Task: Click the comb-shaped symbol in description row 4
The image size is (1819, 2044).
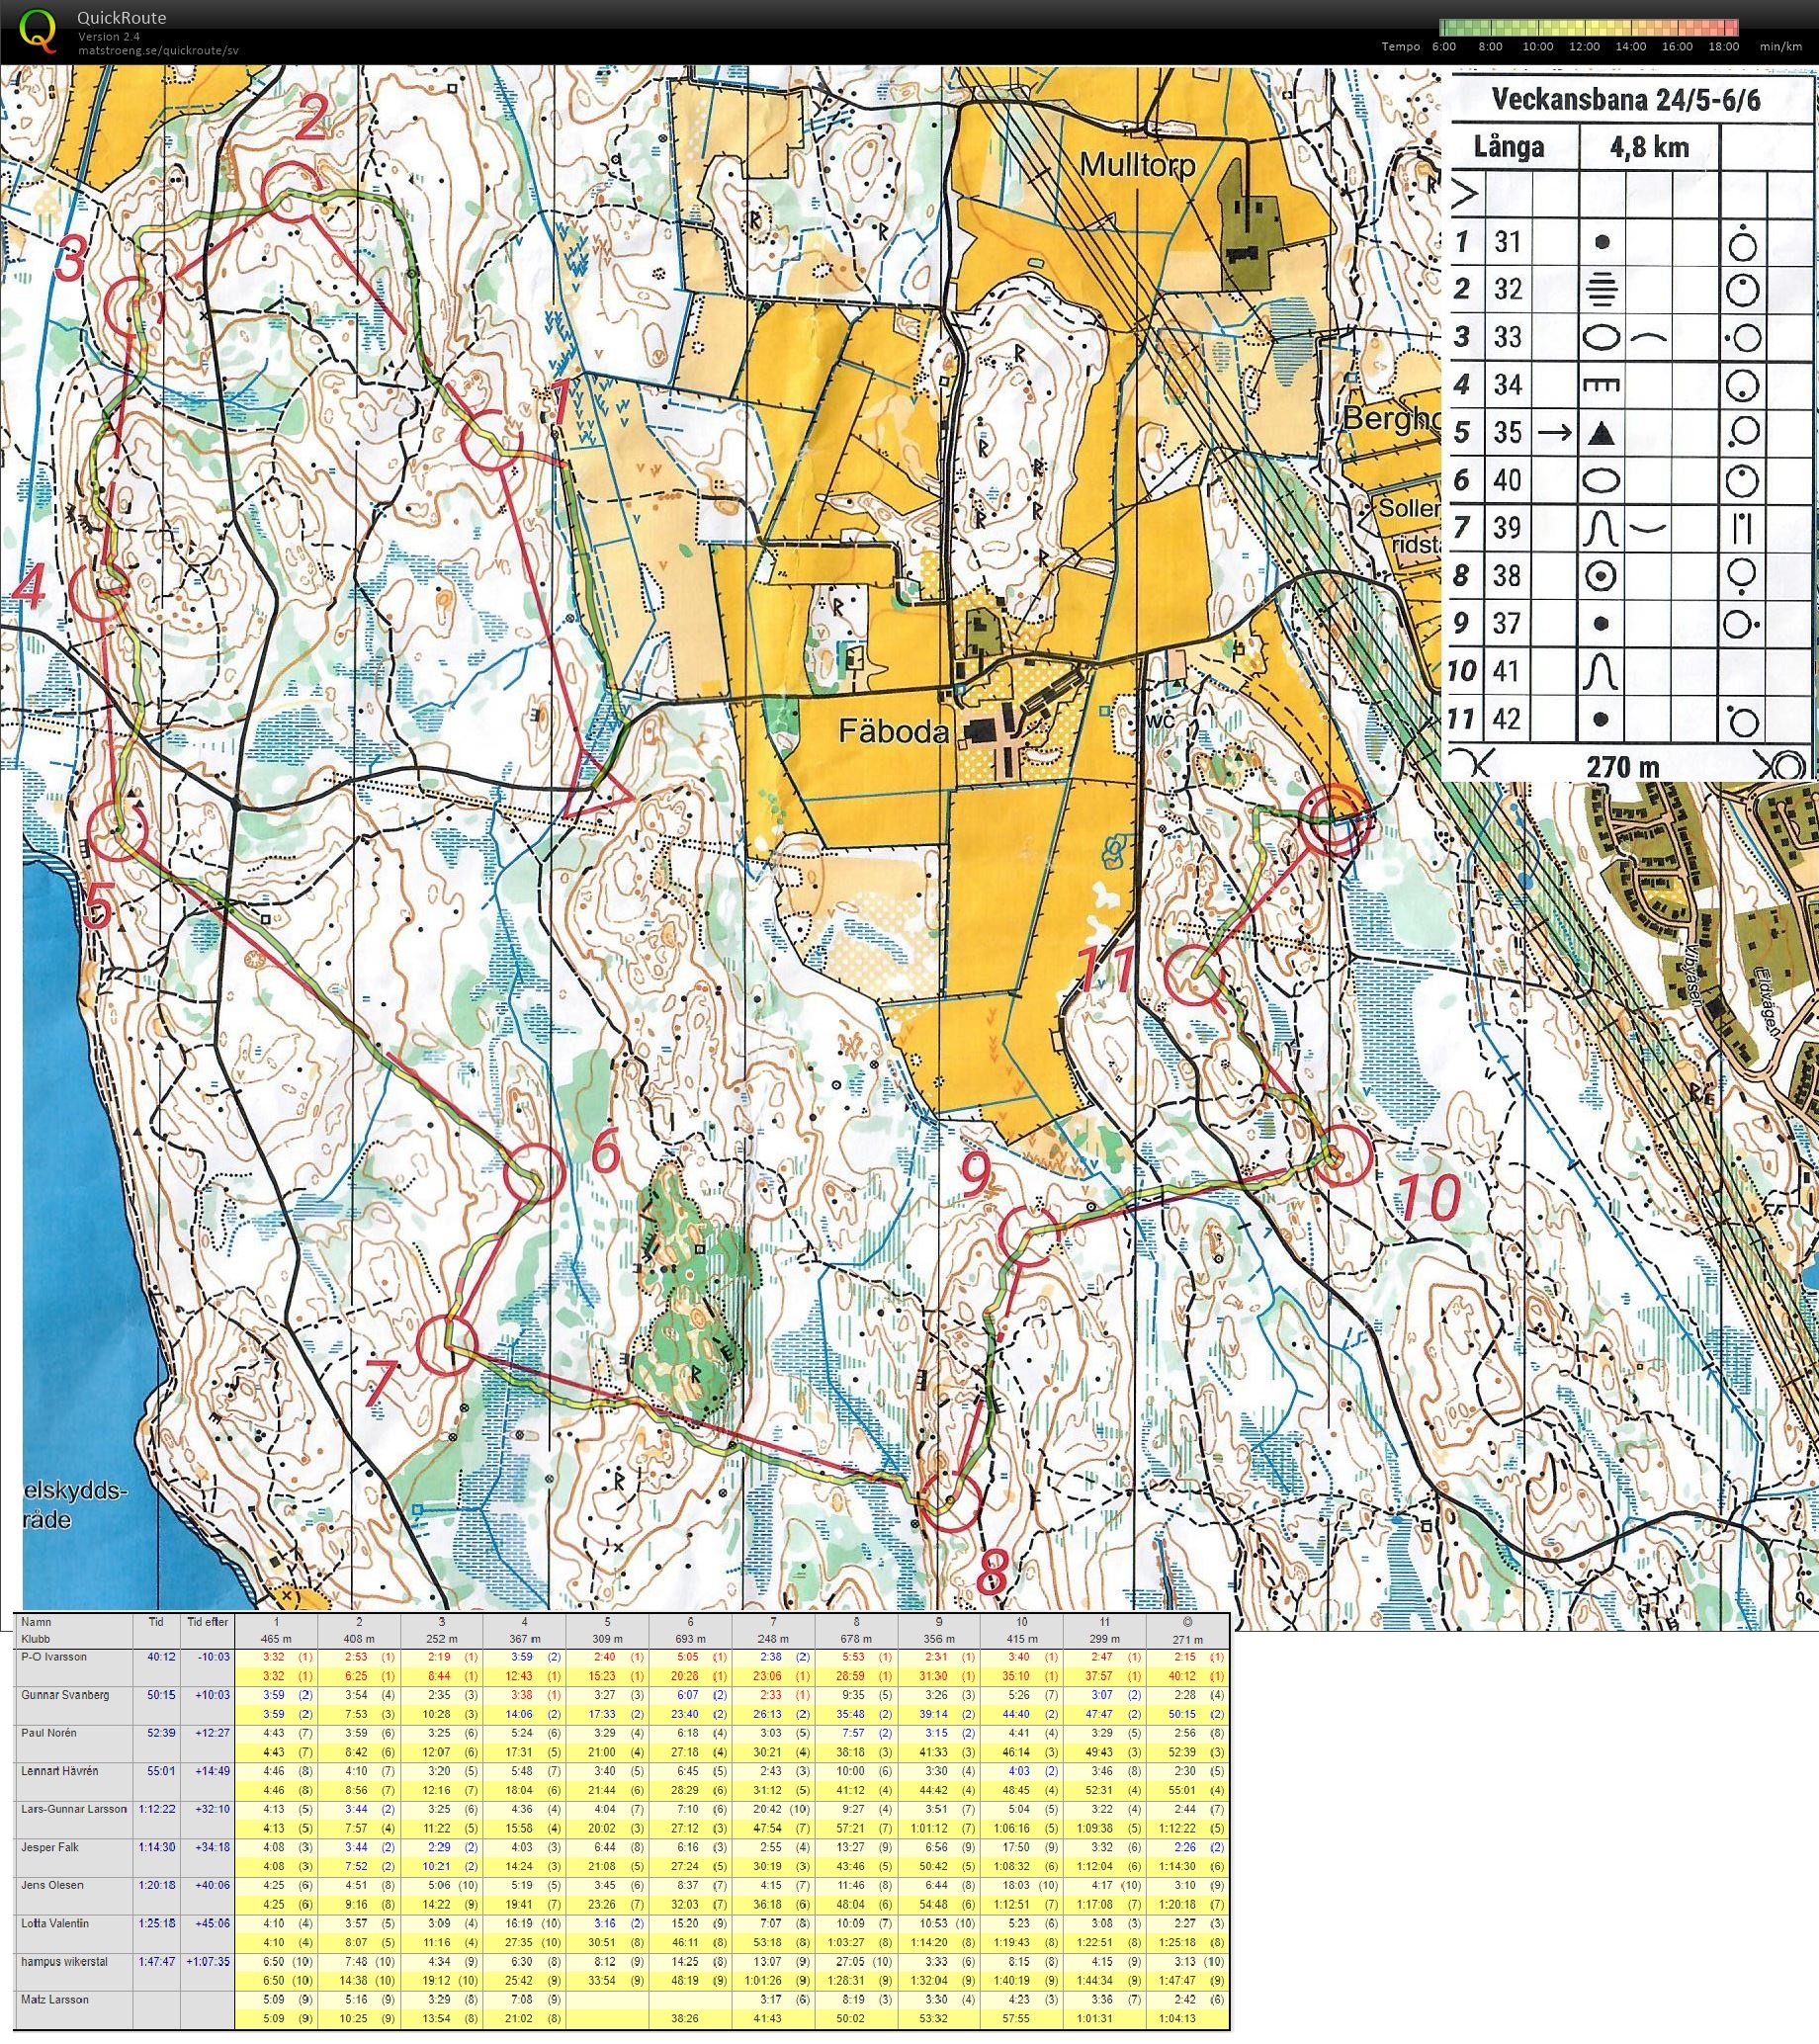Action: [x=1602, y=385]
